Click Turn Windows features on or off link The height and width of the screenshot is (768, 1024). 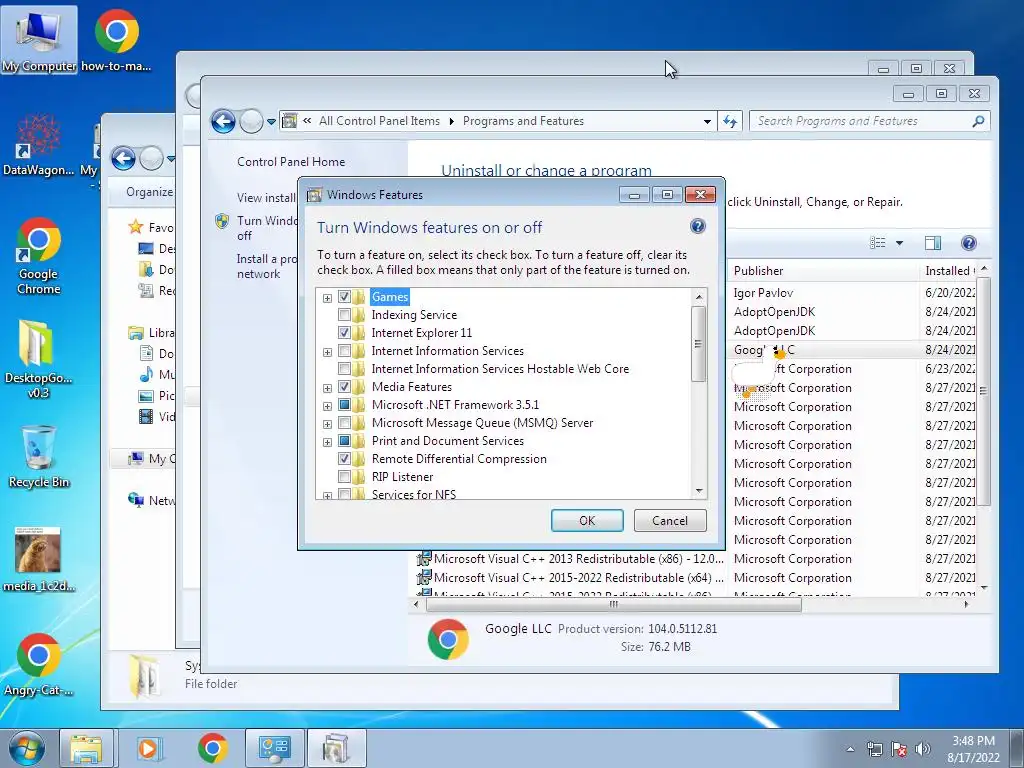point(266,228)
